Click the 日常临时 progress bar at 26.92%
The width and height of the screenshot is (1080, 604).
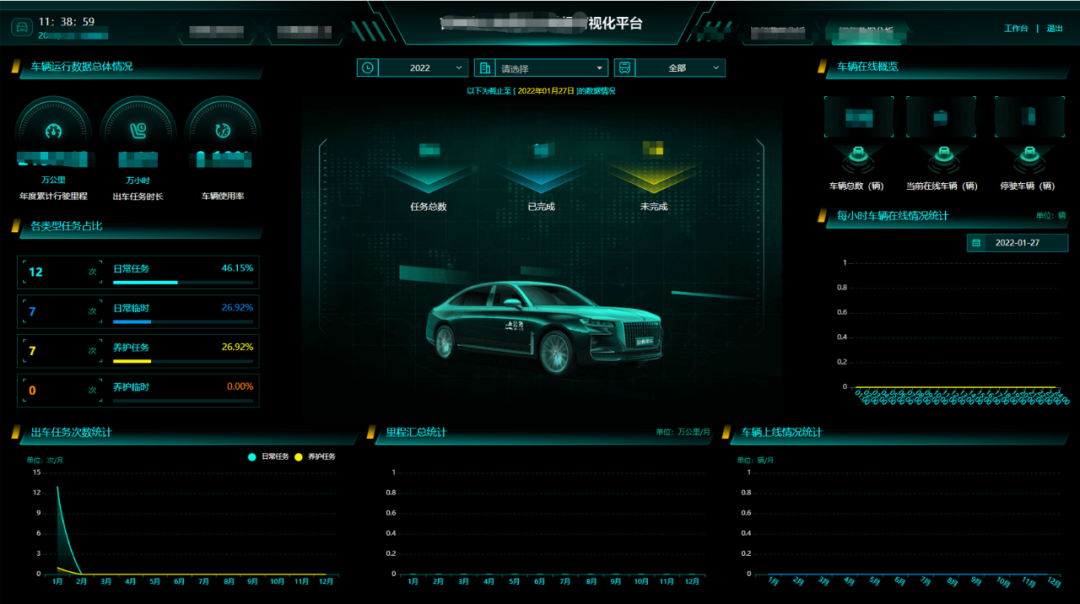(x=183, y=322)
